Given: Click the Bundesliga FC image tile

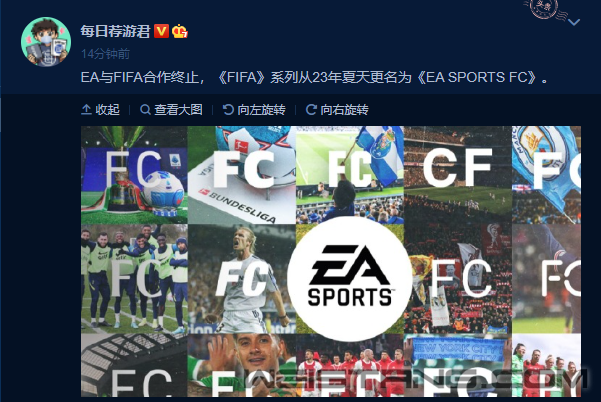Looking at the screenshot, I should (x=242, y=175).
